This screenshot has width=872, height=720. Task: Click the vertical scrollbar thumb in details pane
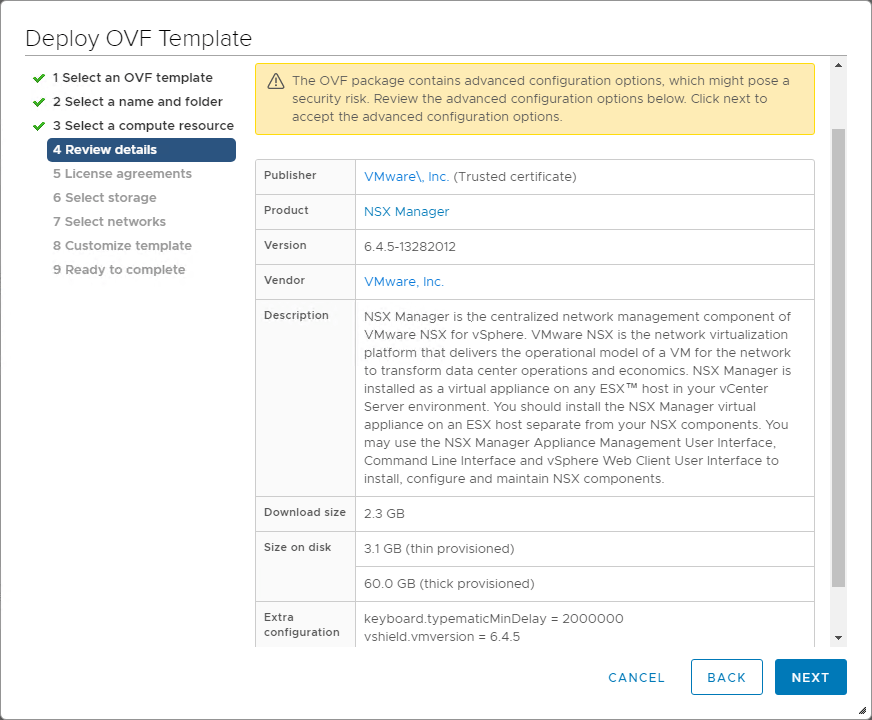[x=839, y=357]
